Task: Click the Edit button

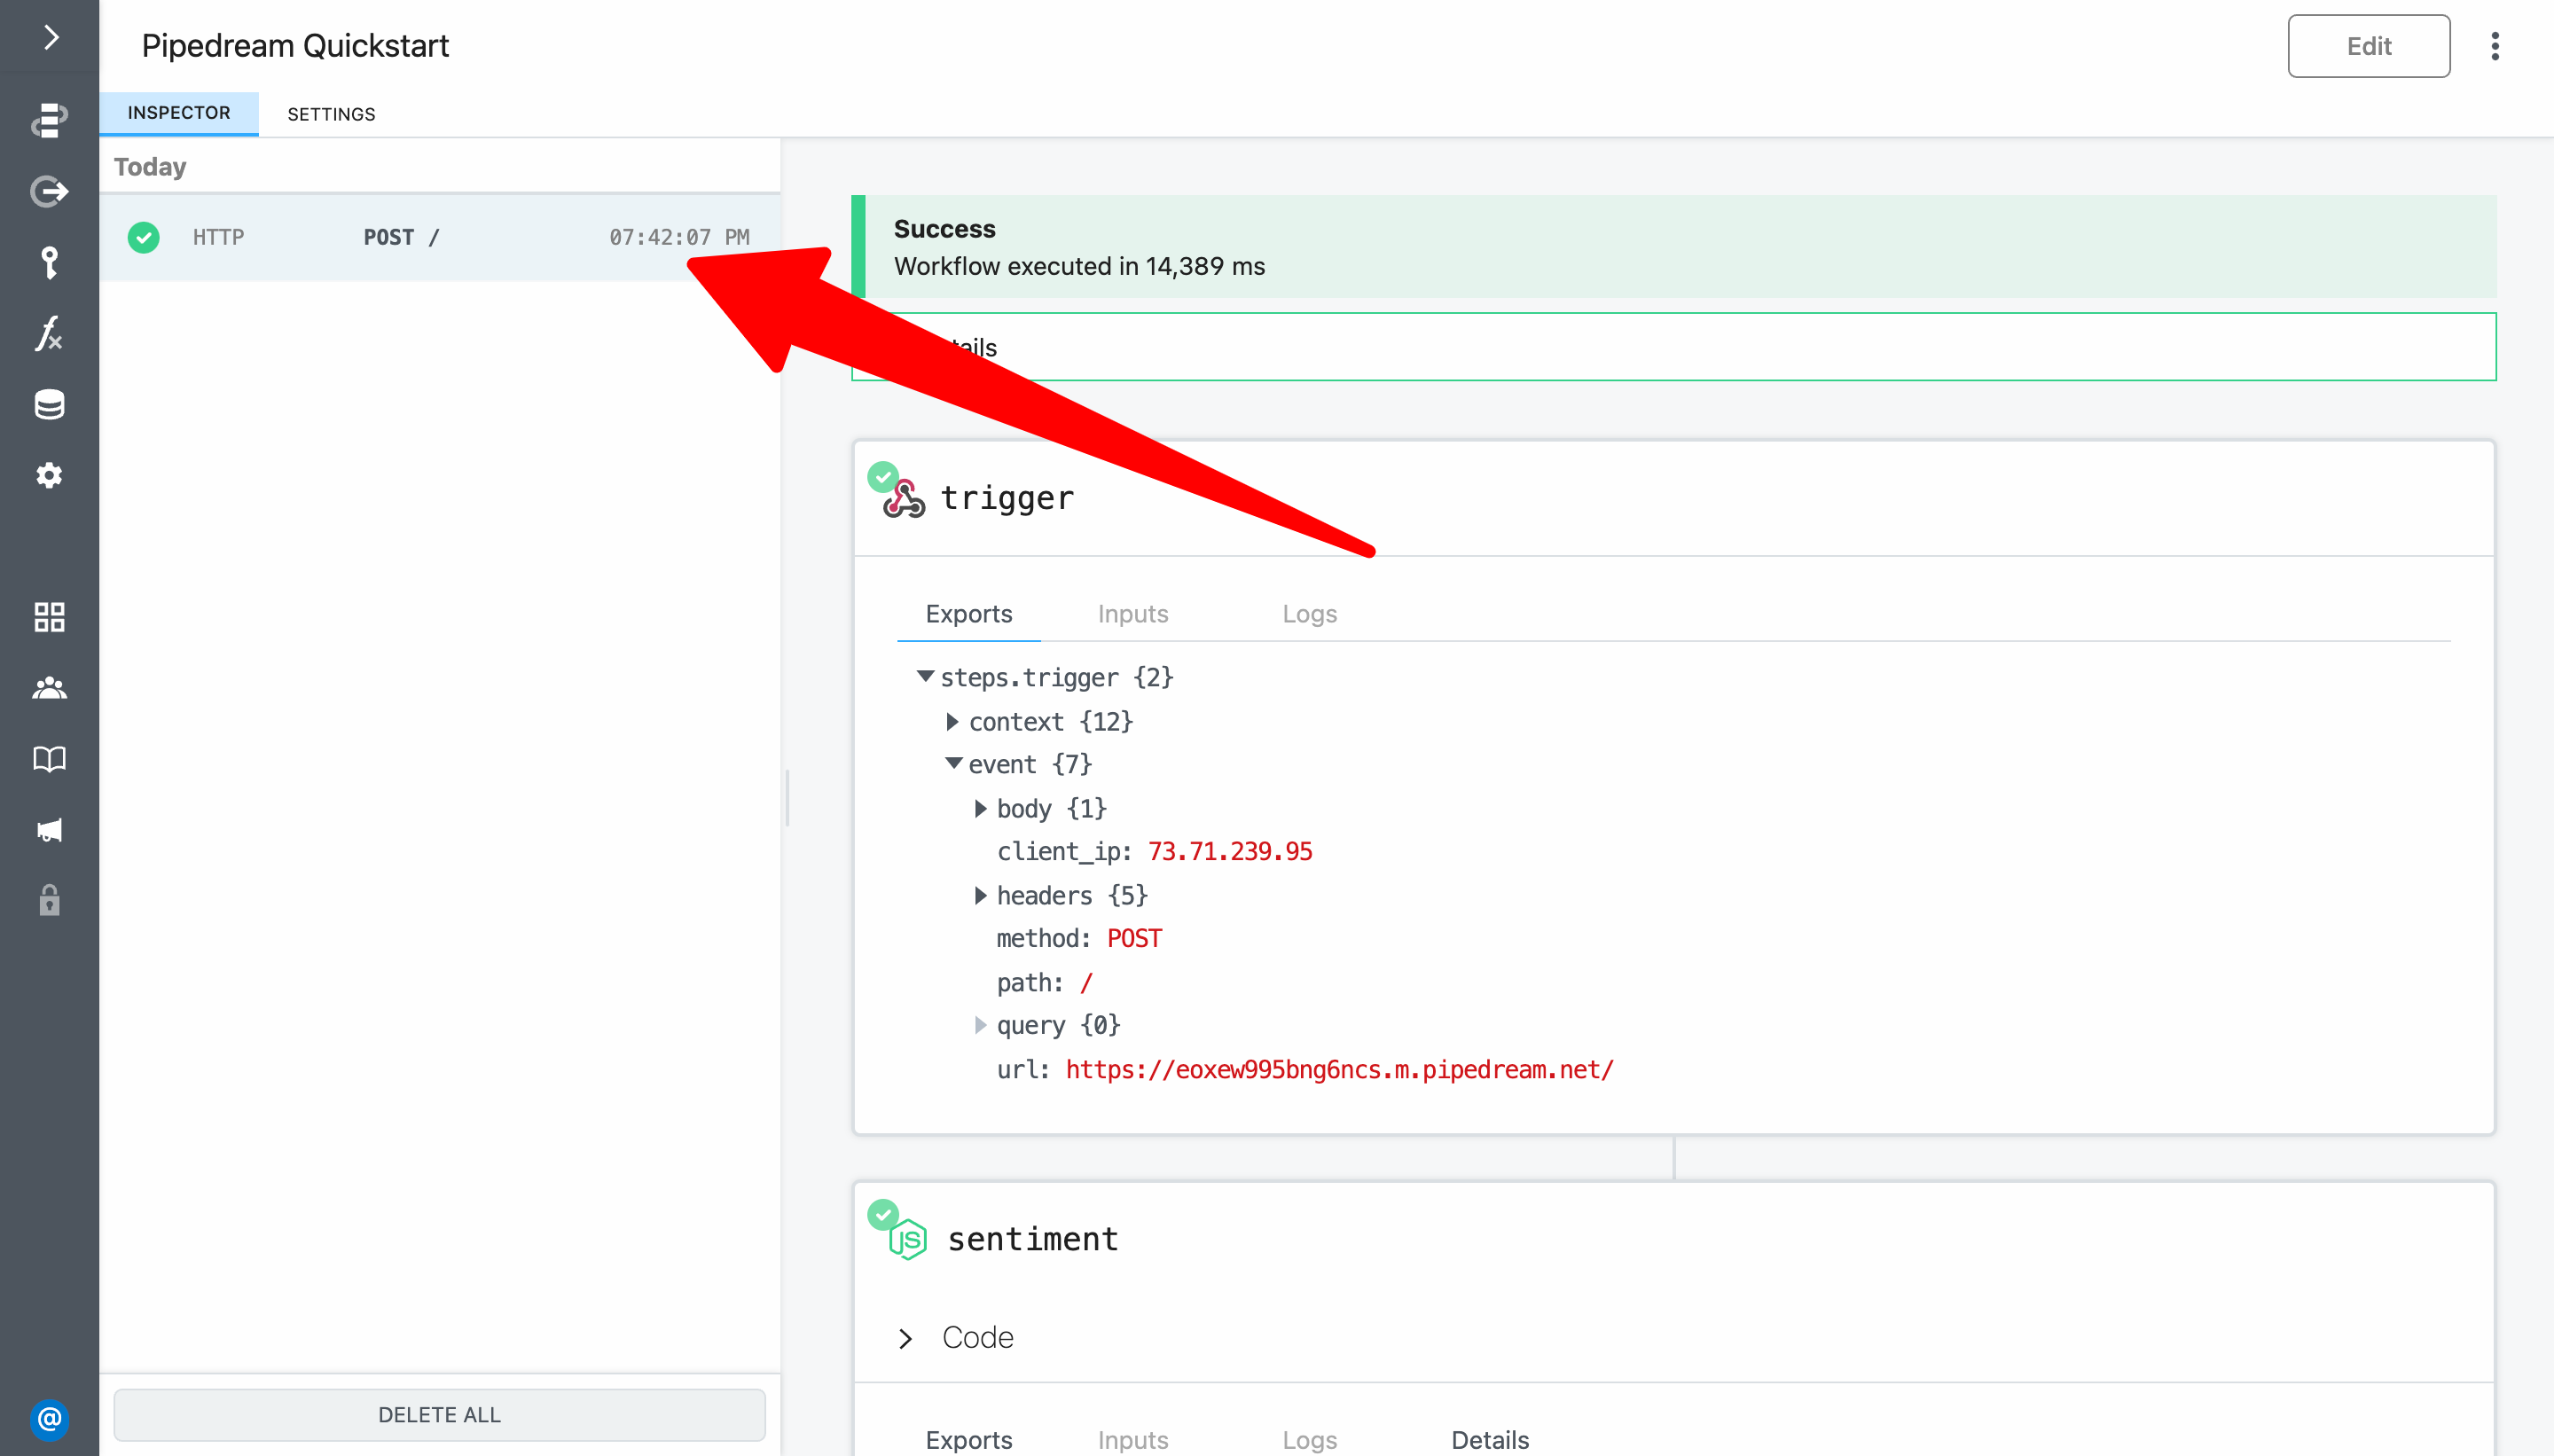Action: point(2367,46)
